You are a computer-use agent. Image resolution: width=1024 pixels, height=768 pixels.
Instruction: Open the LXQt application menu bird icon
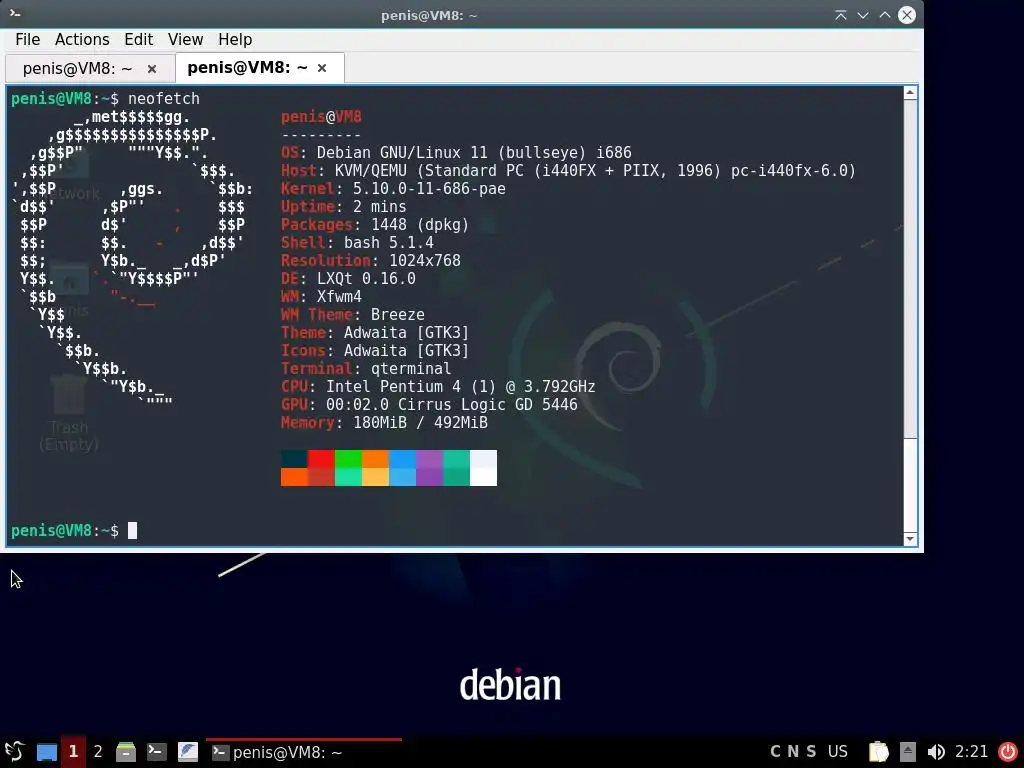click(x=14, y=752)
